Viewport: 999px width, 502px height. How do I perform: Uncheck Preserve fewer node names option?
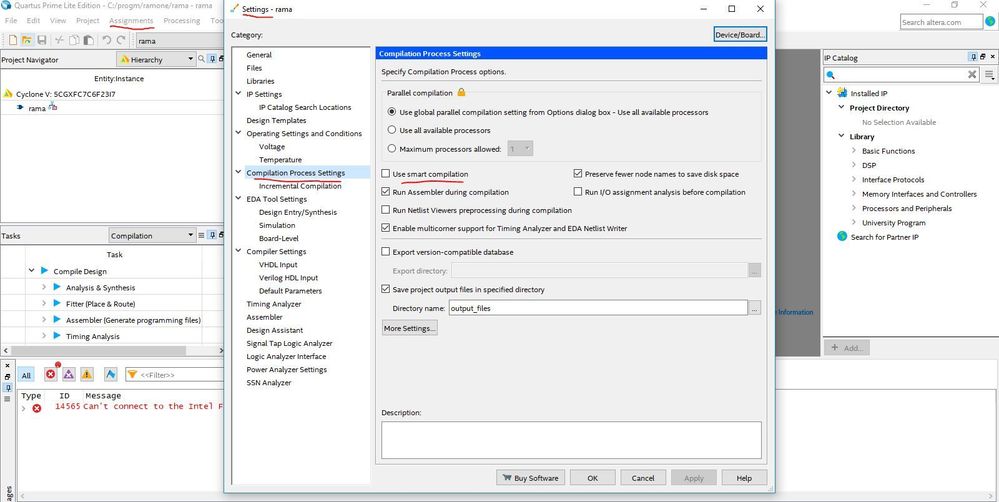pos(578,173)
